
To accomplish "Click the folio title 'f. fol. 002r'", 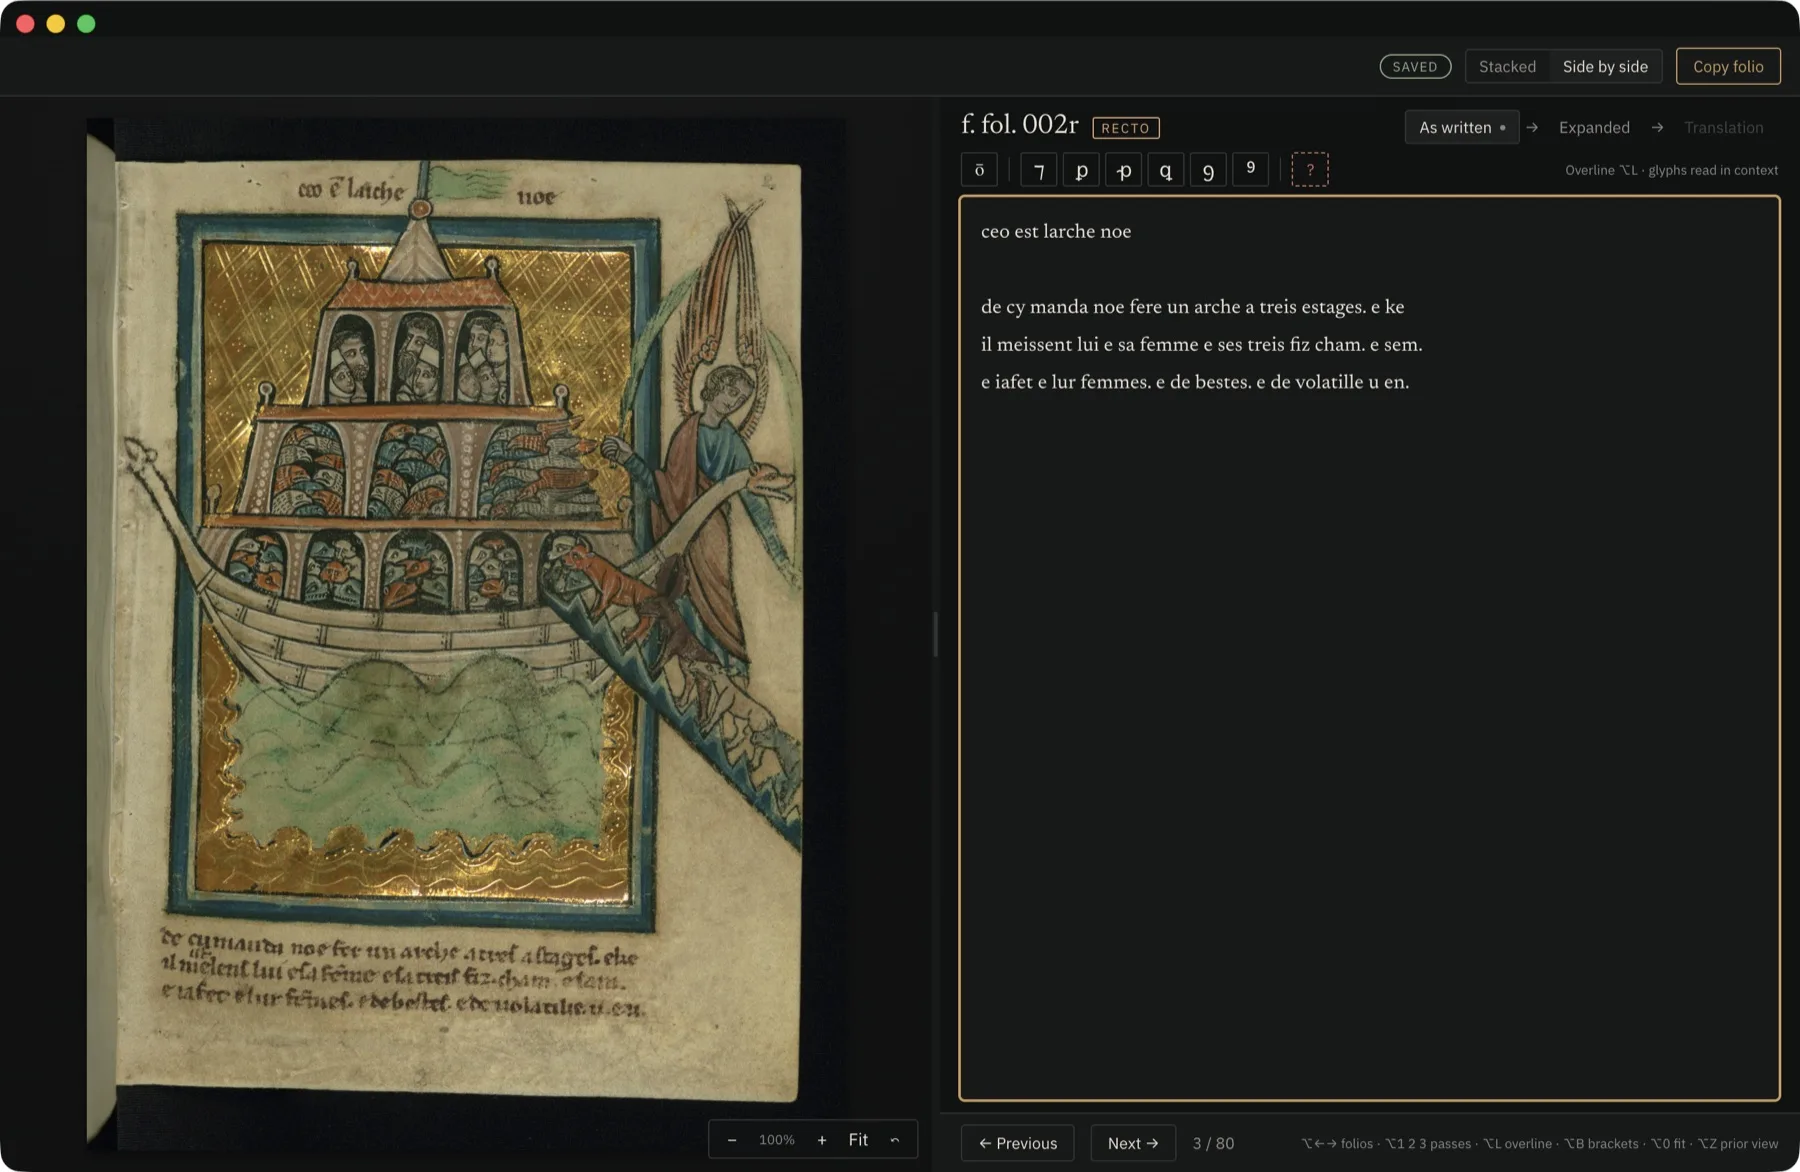I will pyautogui.click(x=1020, y=124).
